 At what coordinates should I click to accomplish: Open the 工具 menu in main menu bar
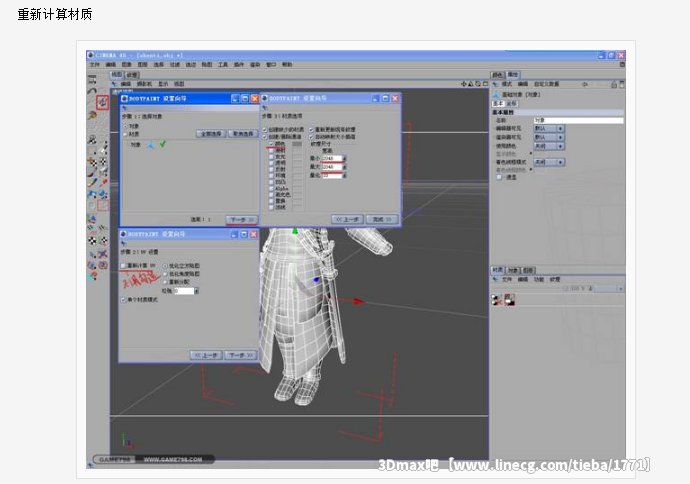coord(223,65)
